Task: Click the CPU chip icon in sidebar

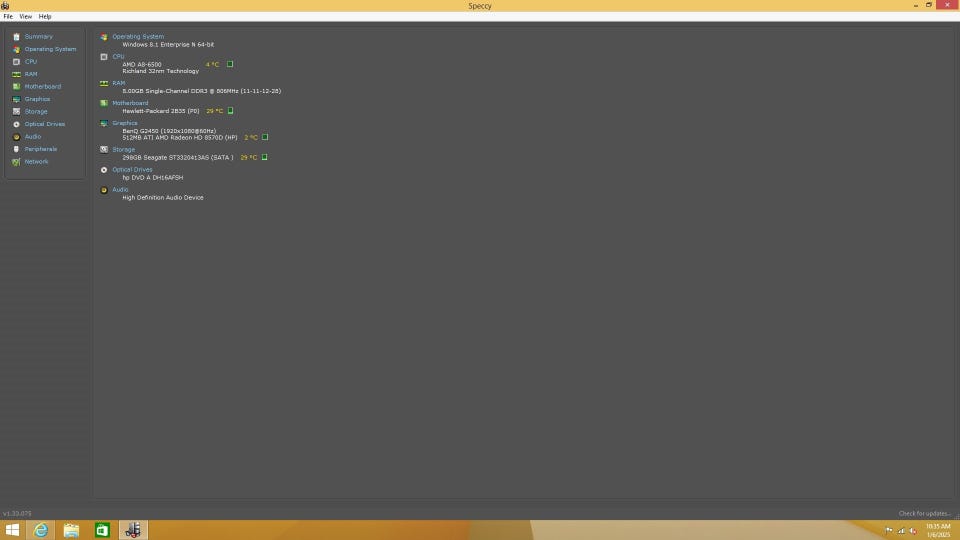Action: [x=17, y=62]
